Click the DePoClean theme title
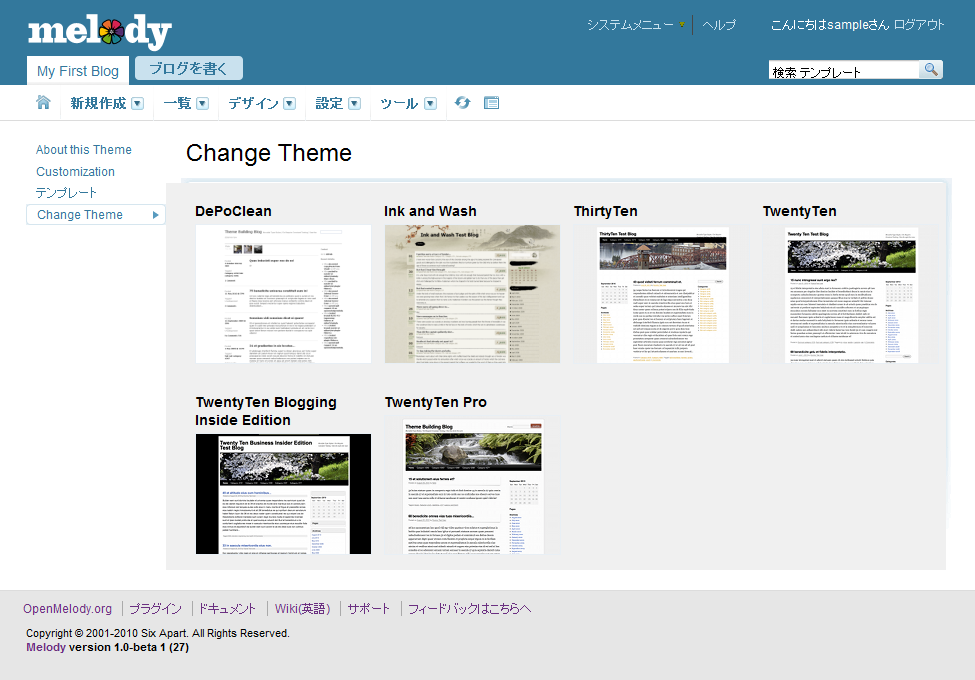The image size is (975, 680). tap(233, 211)
